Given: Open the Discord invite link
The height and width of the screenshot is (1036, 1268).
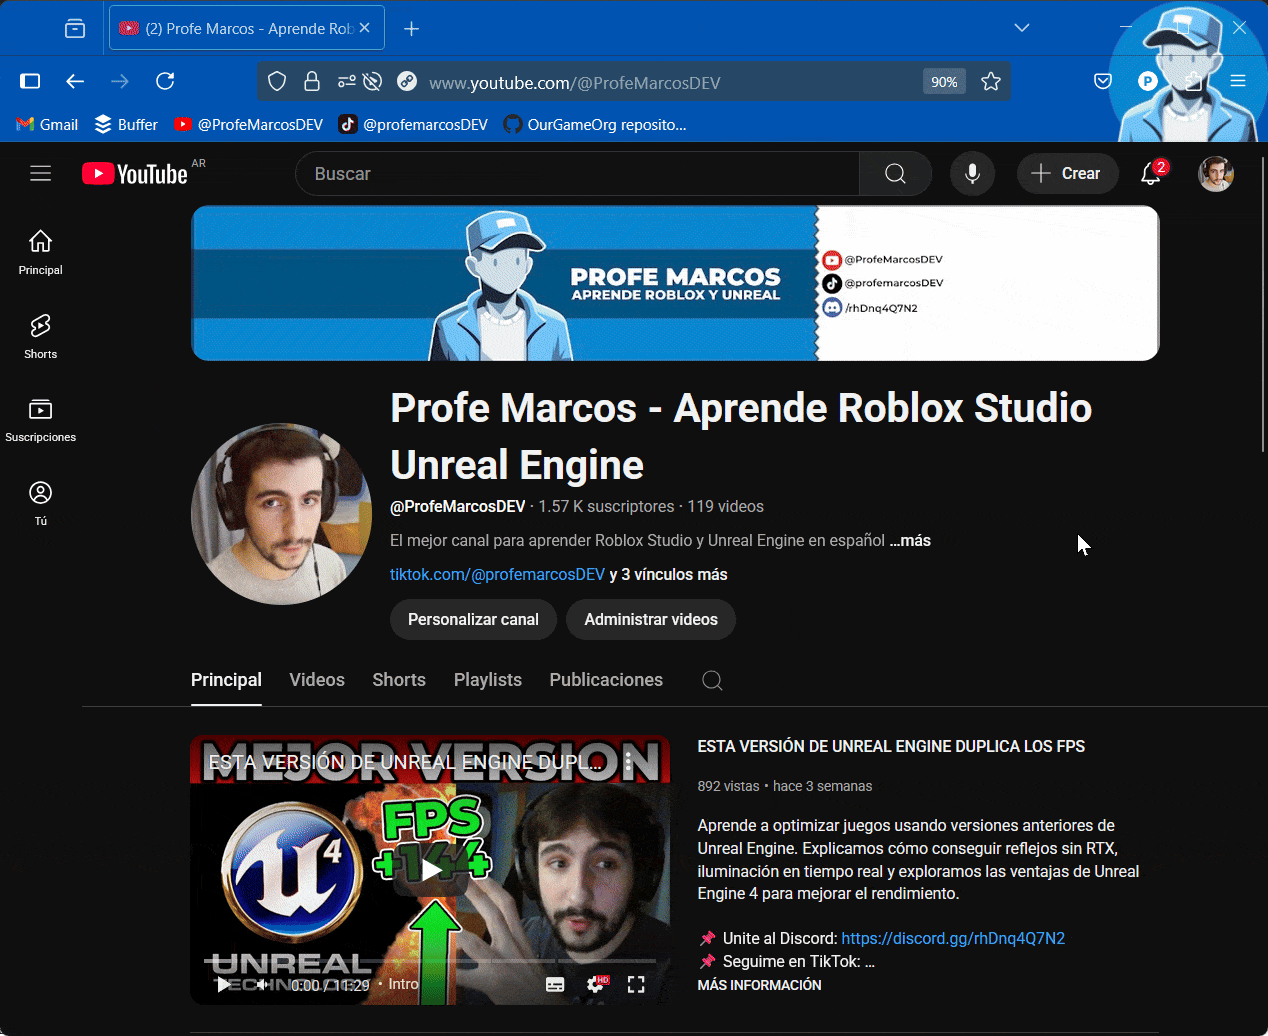Looking at the screenshot, I should 953,939.
